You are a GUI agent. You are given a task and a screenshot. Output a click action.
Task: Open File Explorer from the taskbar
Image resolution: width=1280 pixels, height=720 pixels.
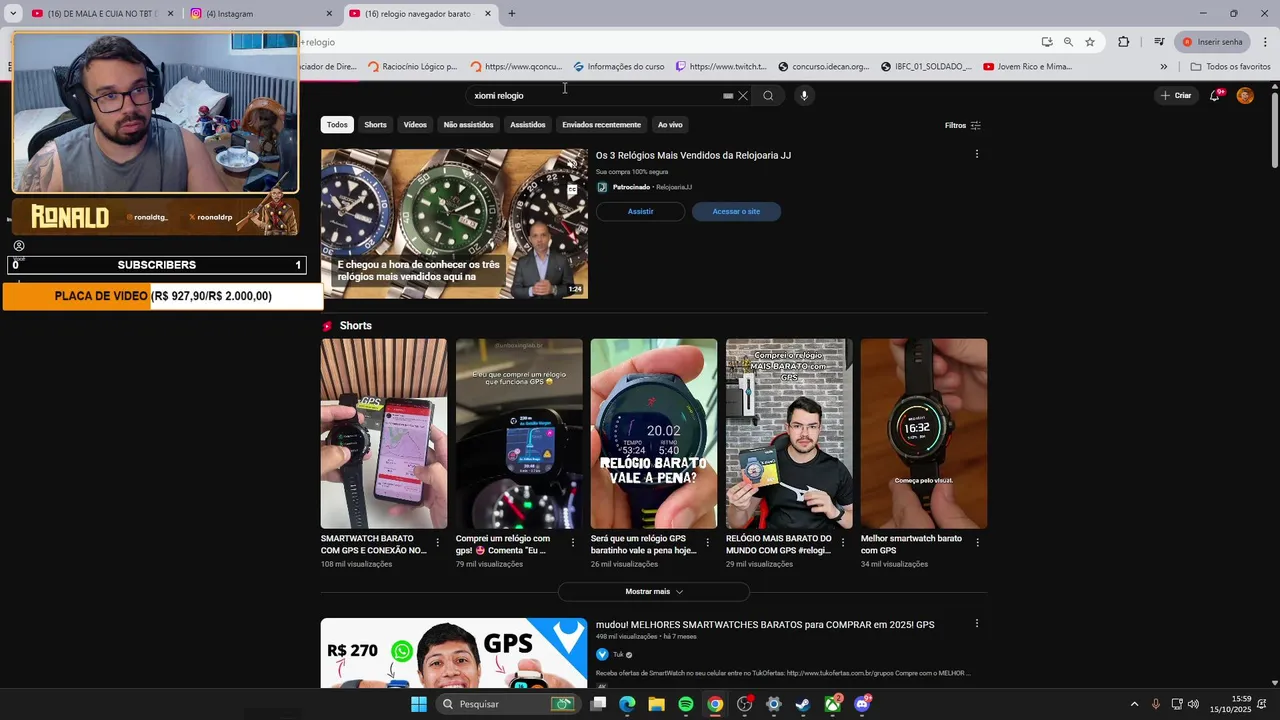656,704
